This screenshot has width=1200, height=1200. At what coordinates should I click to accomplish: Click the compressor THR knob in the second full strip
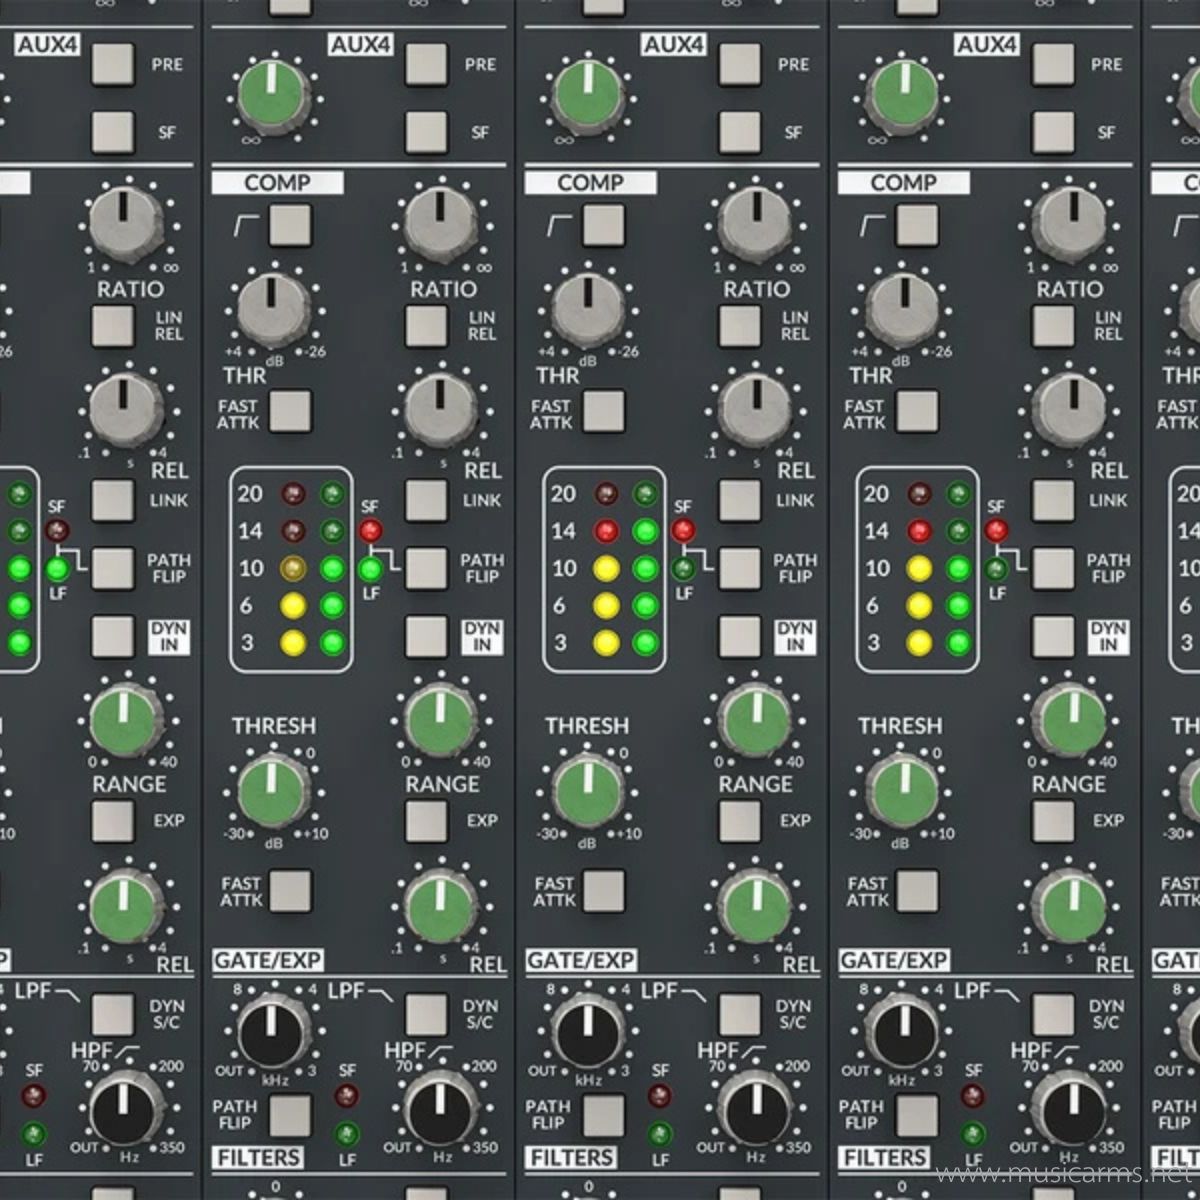[585, 309]
